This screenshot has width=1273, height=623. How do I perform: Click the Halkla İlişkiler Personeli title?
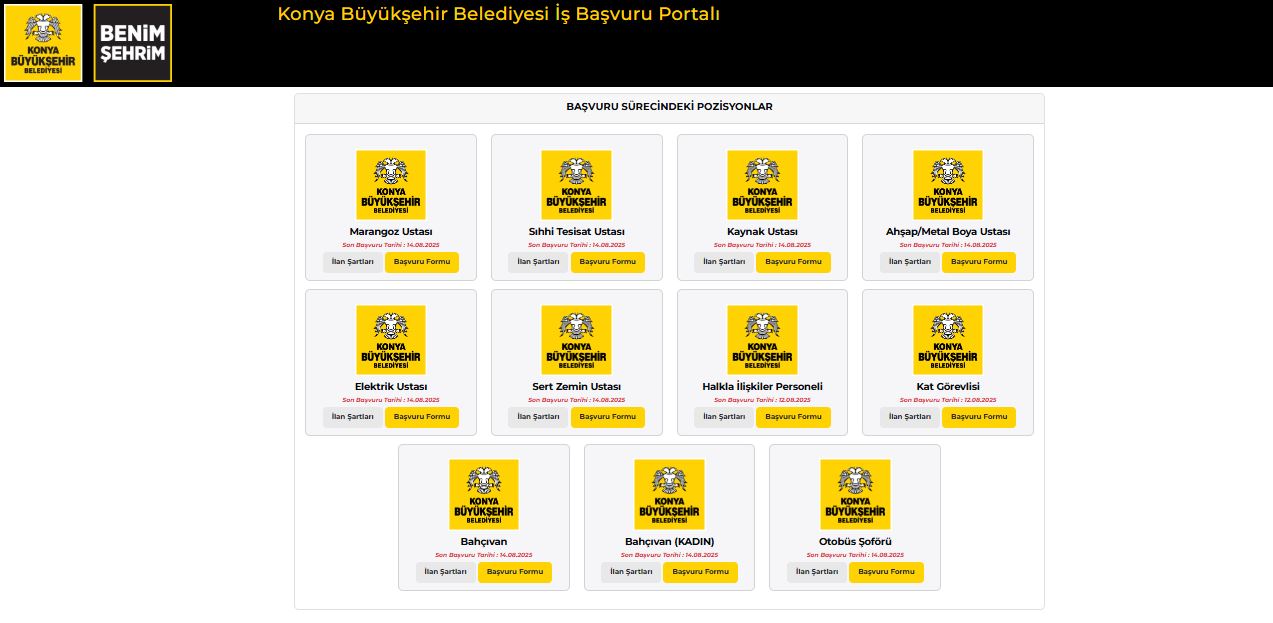(x=762, y=387)
